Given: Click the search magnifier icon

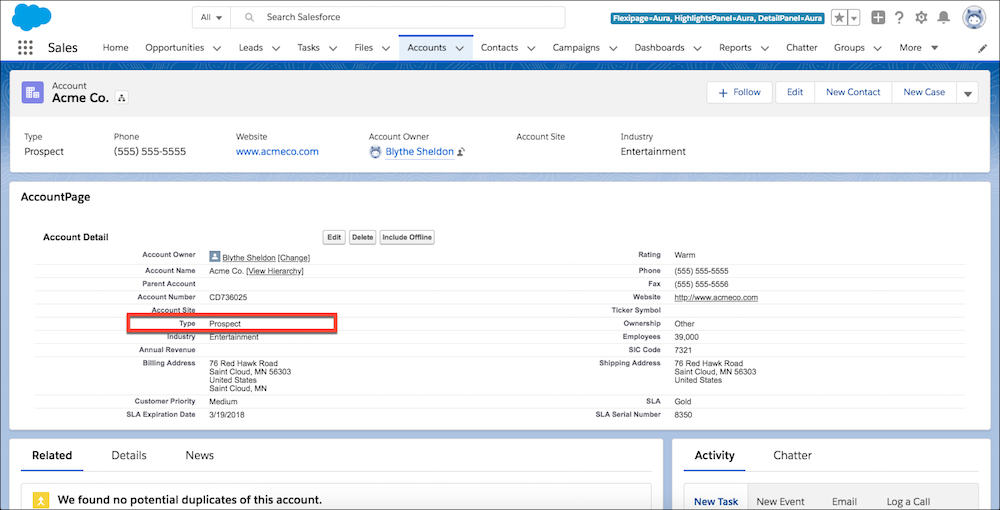Looking at the screenshot, I should pos(250,18).
